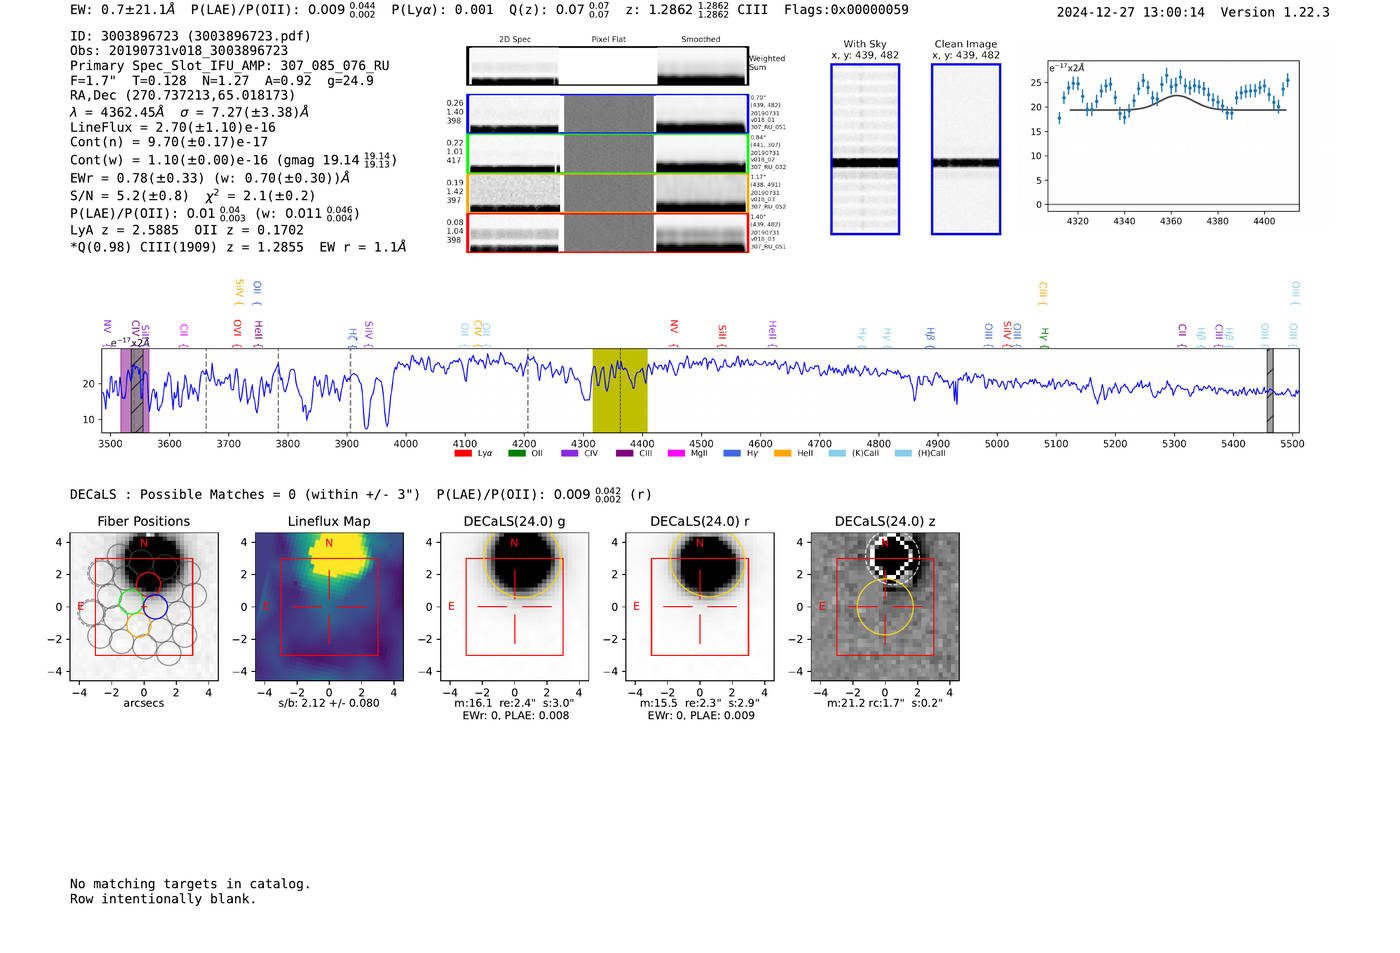Image resolution: width=1400 pixels, height=953 pixels.
Task: Select the Cont(n) = 9.70(±0.17)e-17 value
Action: click(169, 142)
